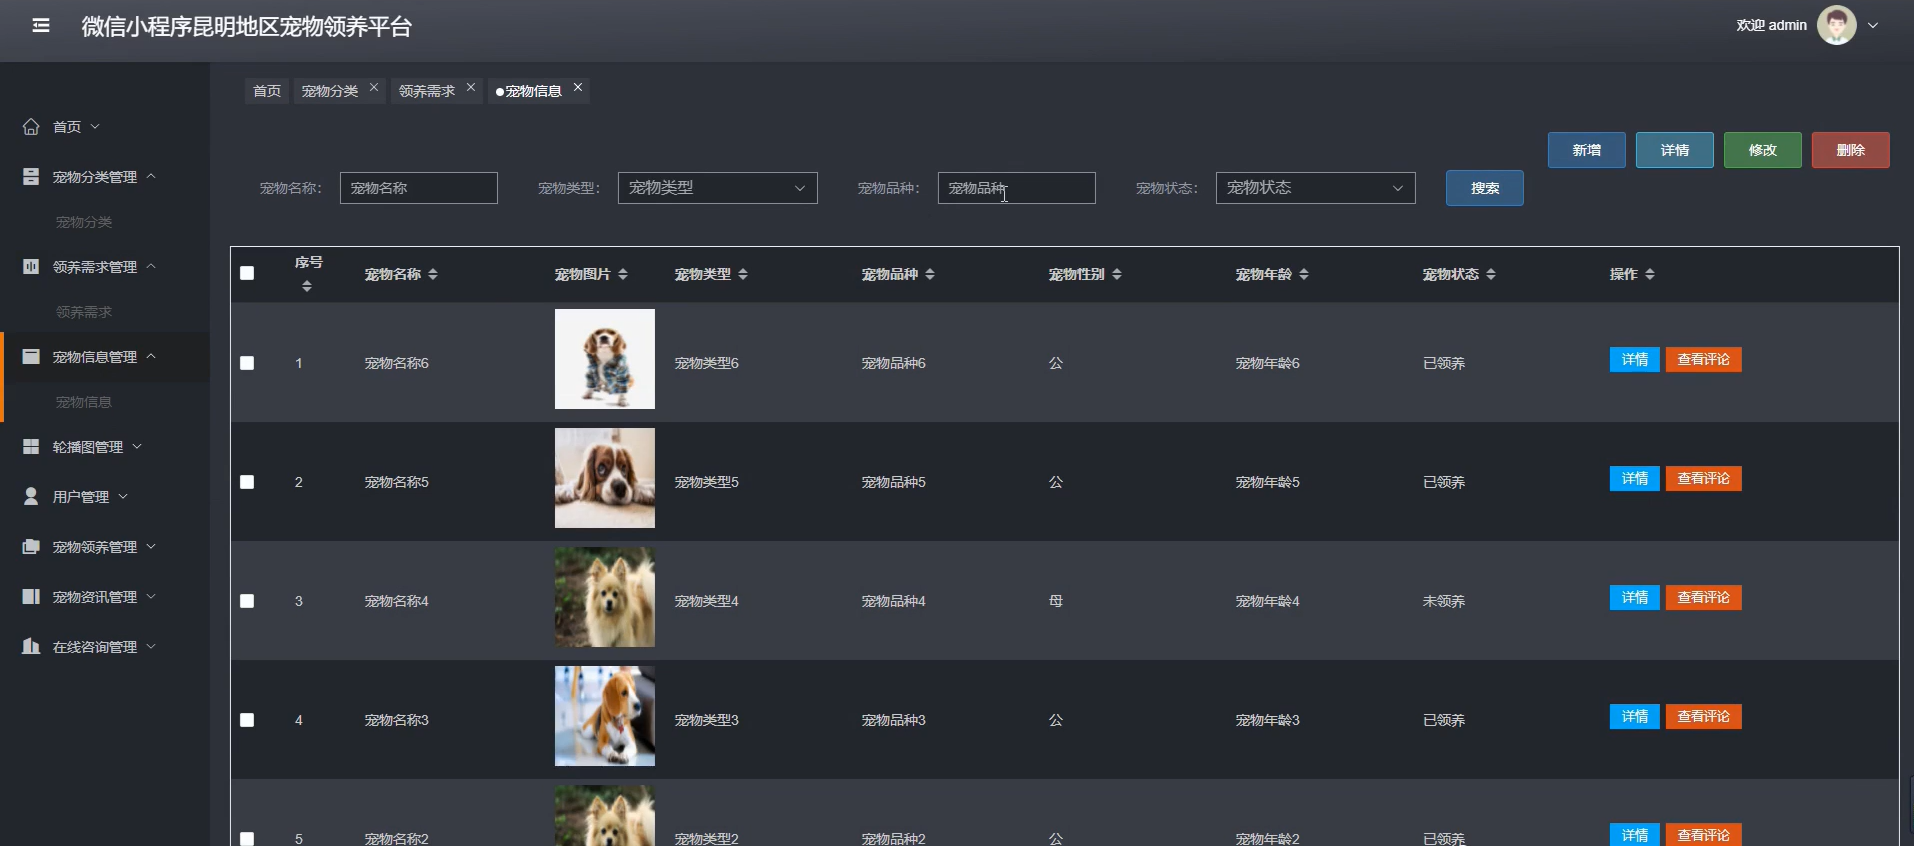Switch to the 宠物分类 tab
1914x846 pixels.
coord(330,91)
